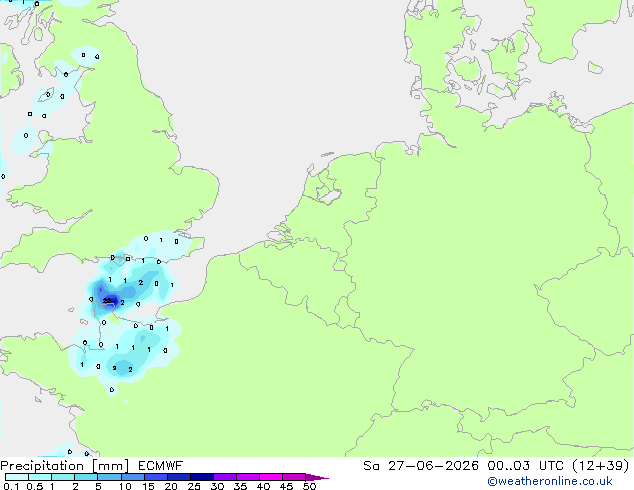Click the "Precipitation [mm]" title text
Viewport: 634px width, 490px height.
click(x=65, y=466)
